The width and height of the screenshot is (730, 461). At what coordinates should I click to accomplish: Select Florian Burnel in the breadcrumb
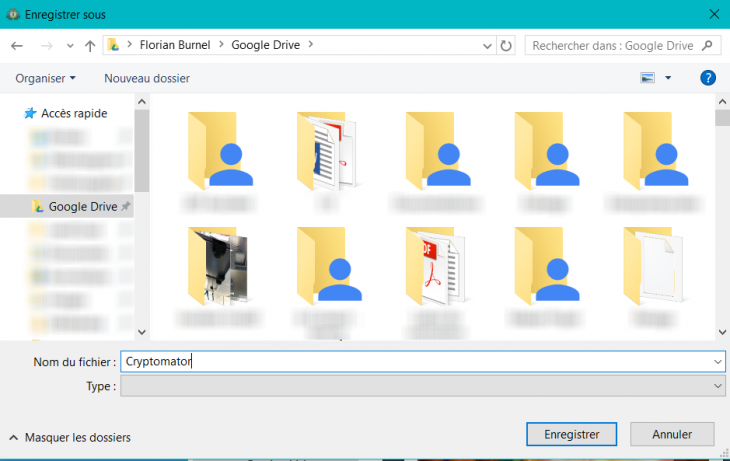click(x=175, y=45)
